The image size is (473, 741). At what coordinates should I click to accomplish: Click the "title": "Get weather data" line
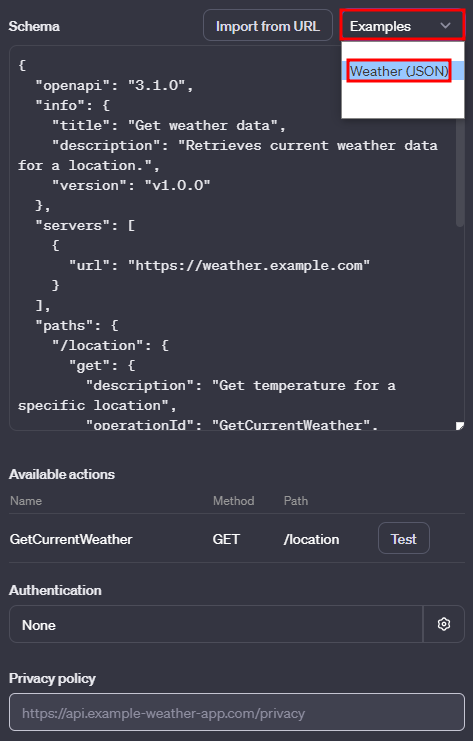[169, 126]
